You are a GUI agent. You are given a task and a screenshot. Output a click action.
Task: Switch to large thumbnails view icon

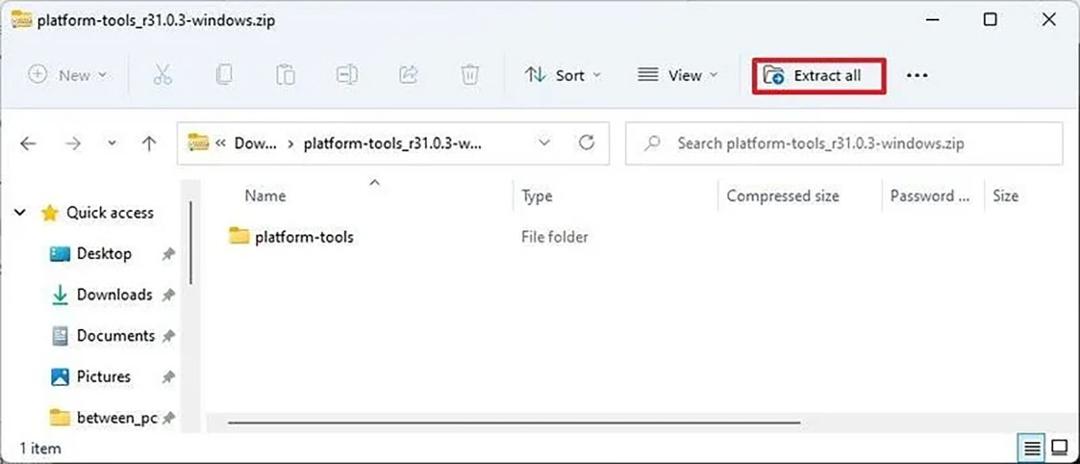(x=1059, y=449)
